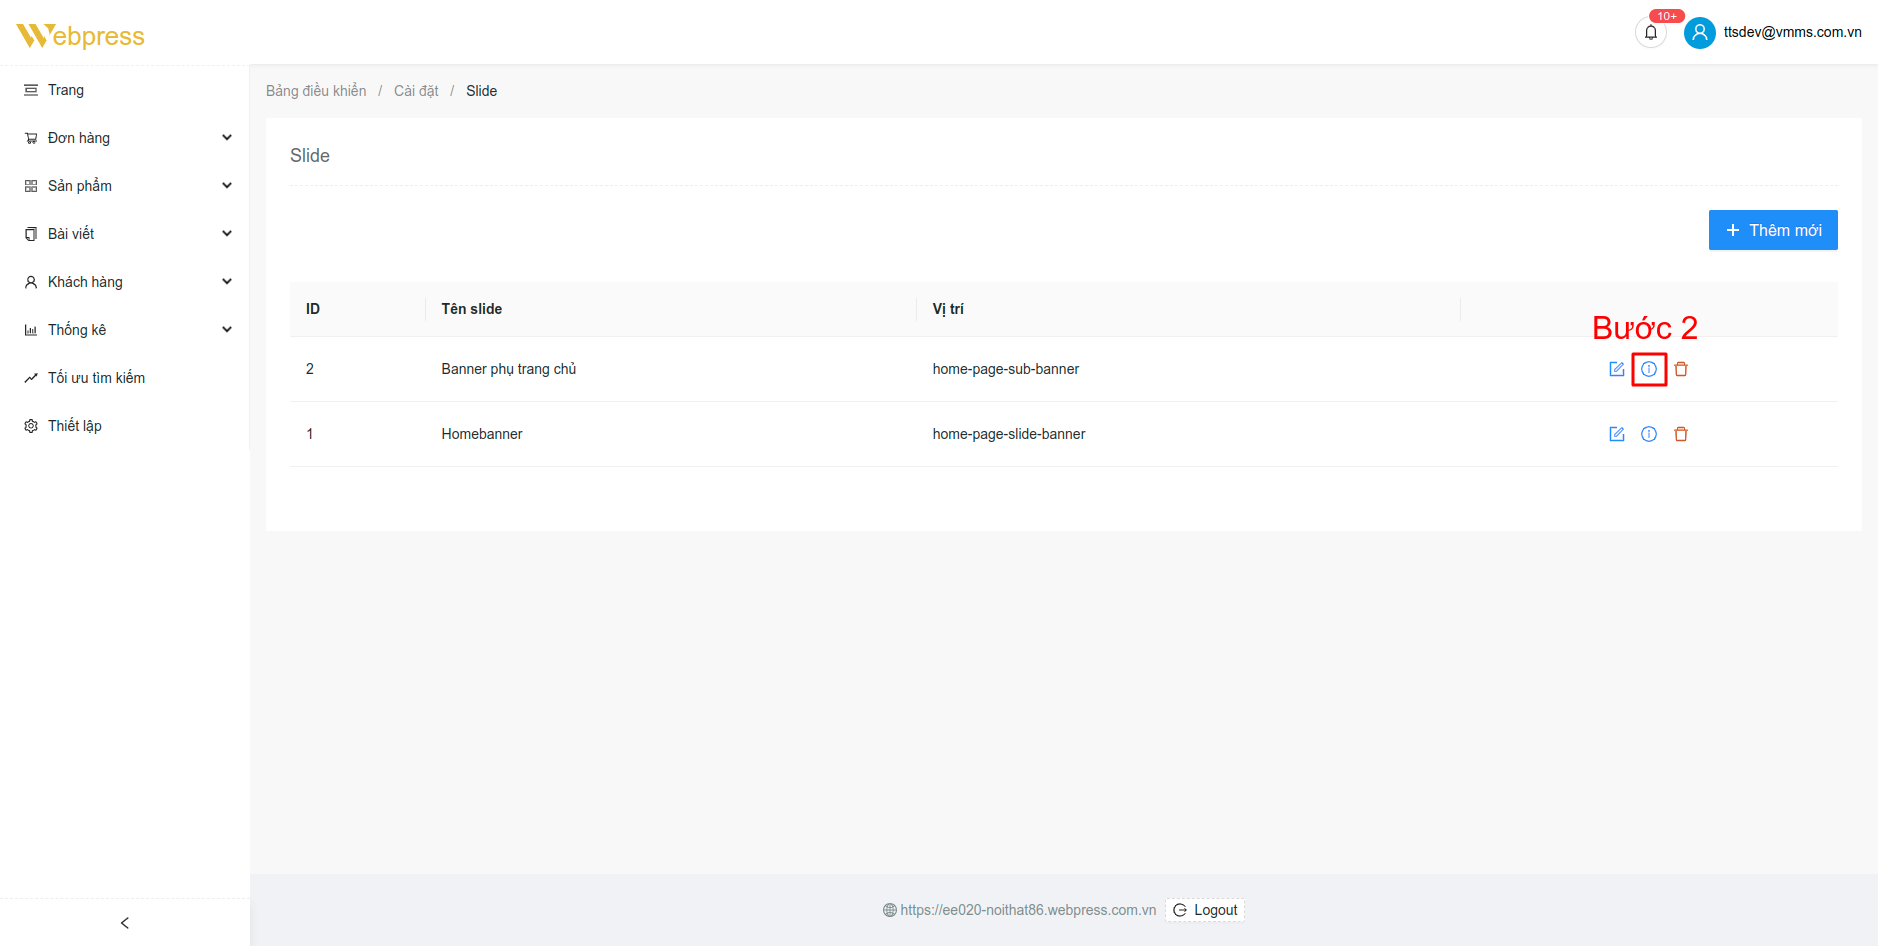Click trash icon on the Homebanner row
Image resolution: width=1878 pixels, height=946 pixels.
point(1681,434)
